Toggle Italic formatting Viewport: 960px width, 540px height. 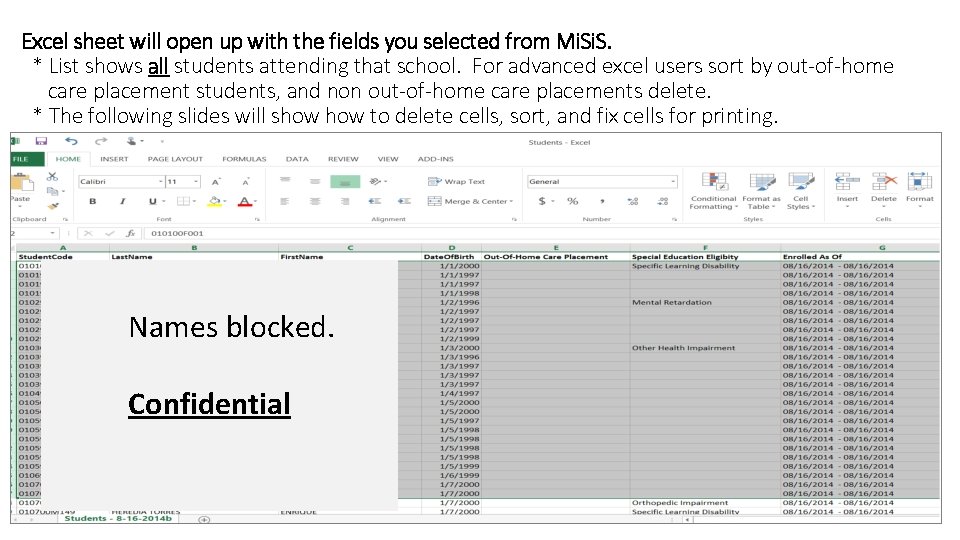[122, 201]
